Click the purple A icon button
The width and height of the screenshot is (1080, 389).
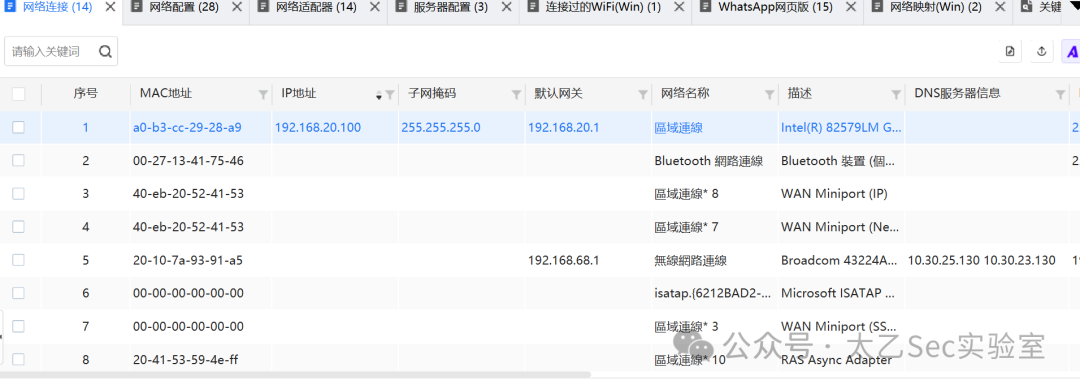1072,52
